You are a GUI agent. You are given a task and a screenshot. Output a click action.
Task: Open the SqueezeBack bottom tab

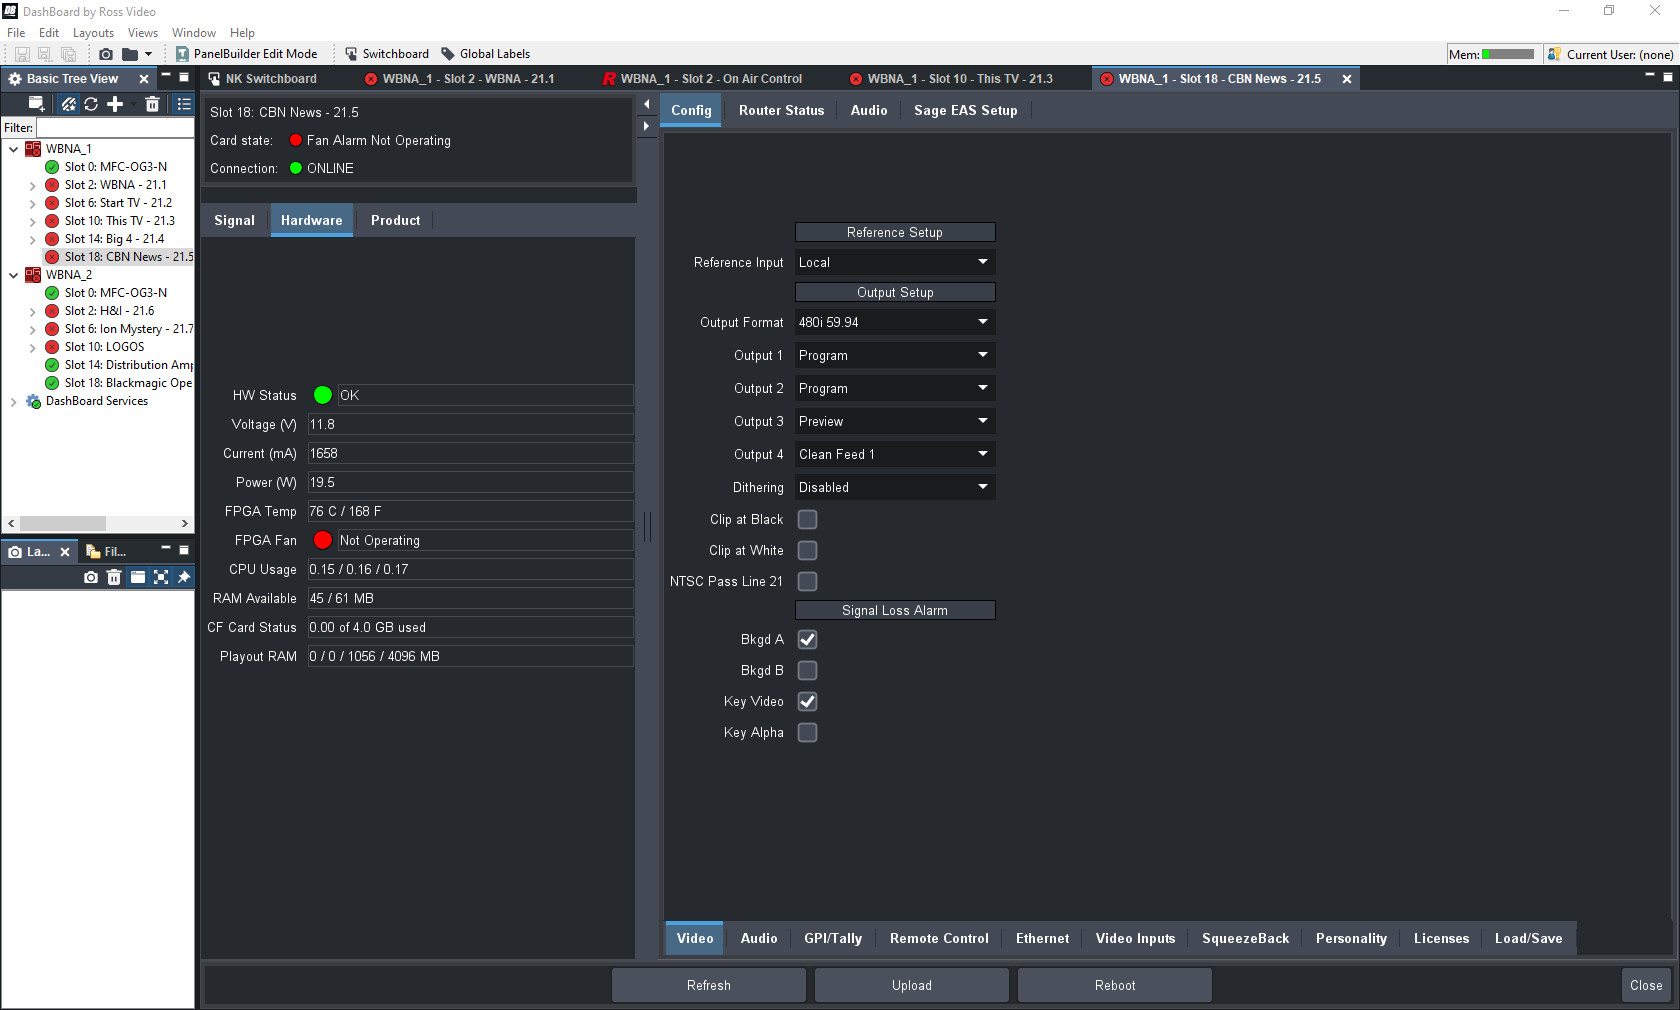pos(1245,938)
